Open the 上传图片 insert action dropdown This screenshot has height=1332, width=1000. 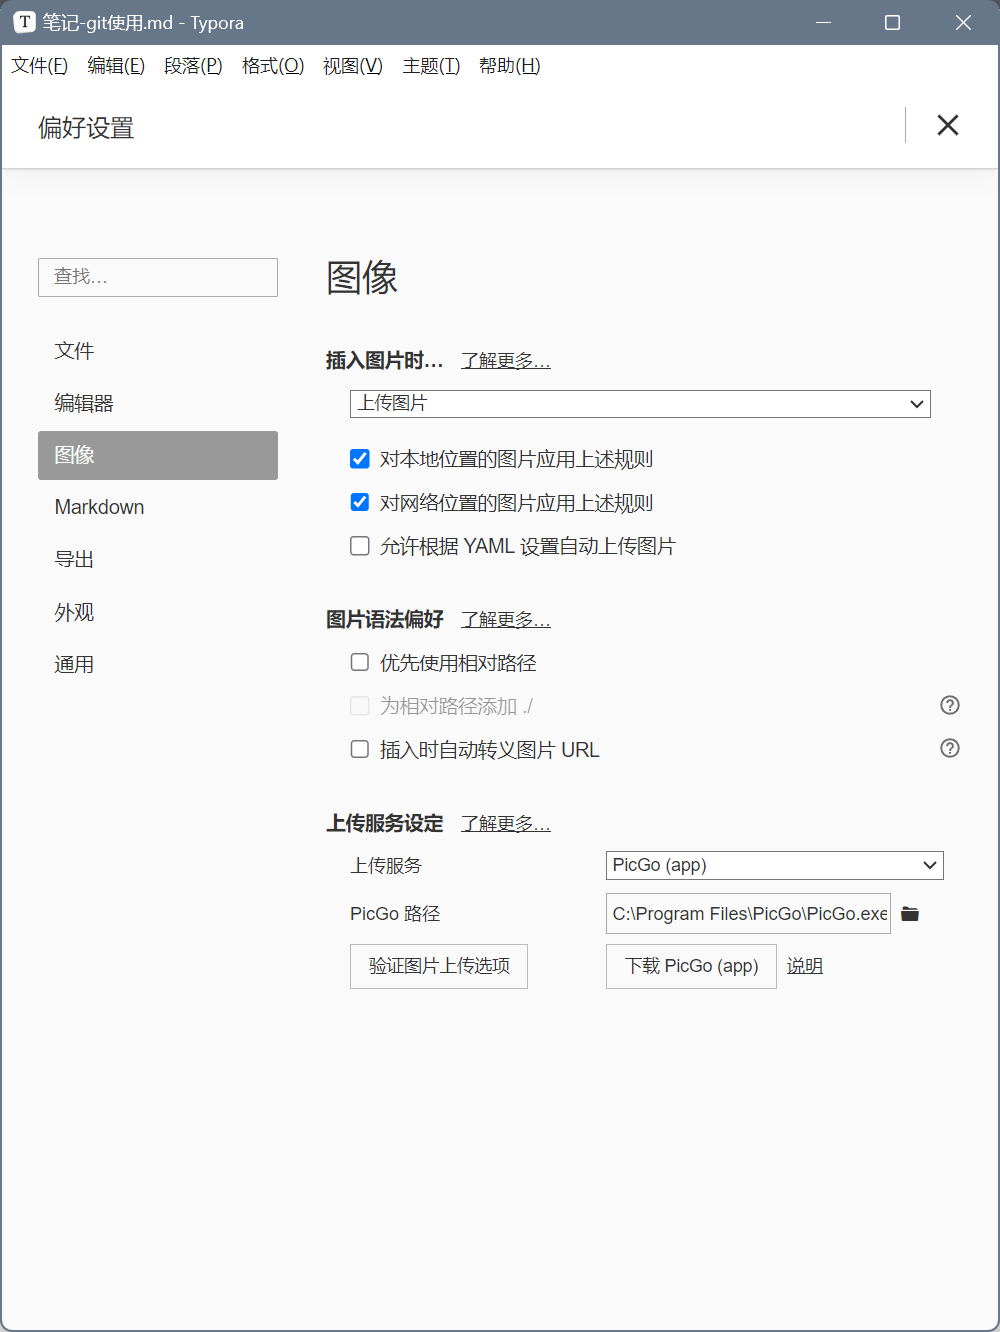[x=640, y=404]
